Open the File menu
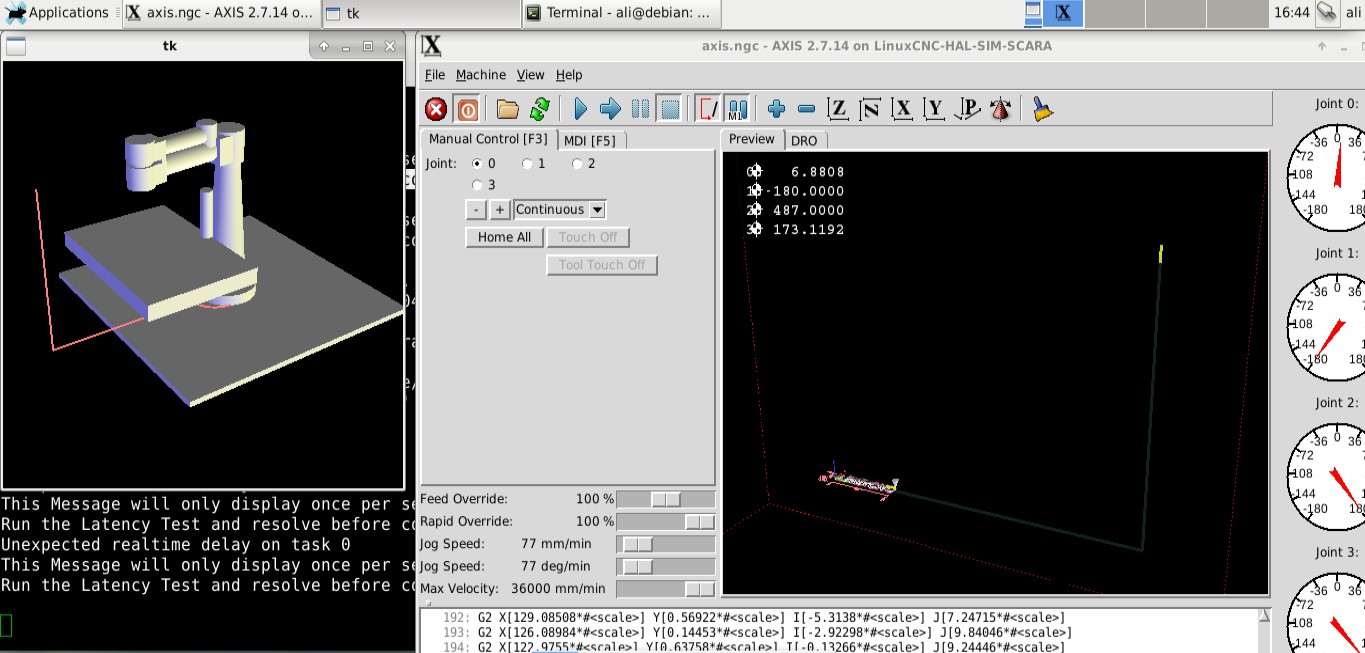Screen dimensions: 1365x653 click(435, 75)
